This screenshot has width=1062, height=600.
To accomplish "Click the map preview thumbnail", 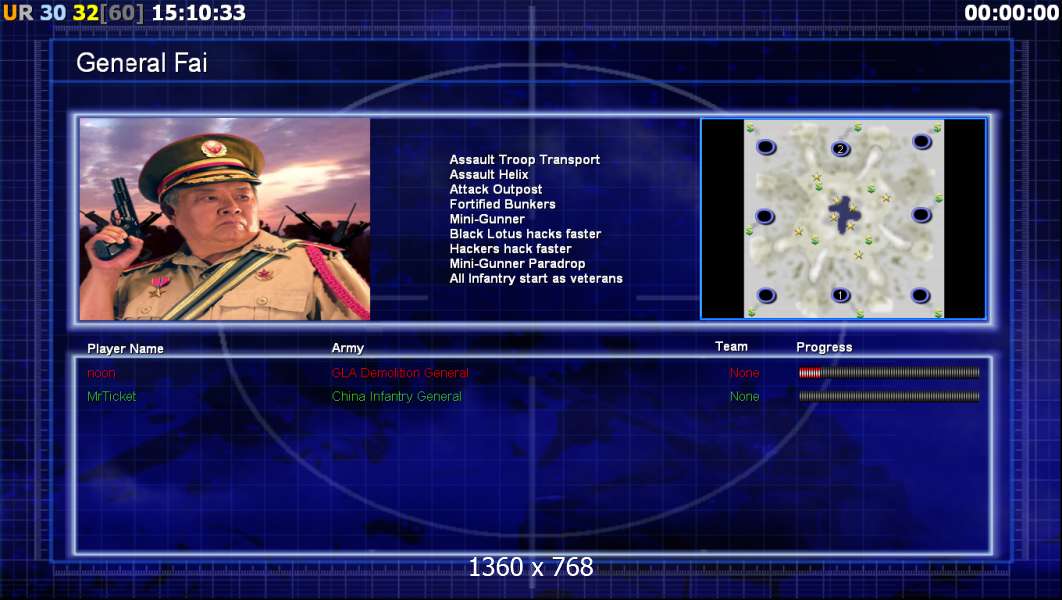I will point(843,219).
